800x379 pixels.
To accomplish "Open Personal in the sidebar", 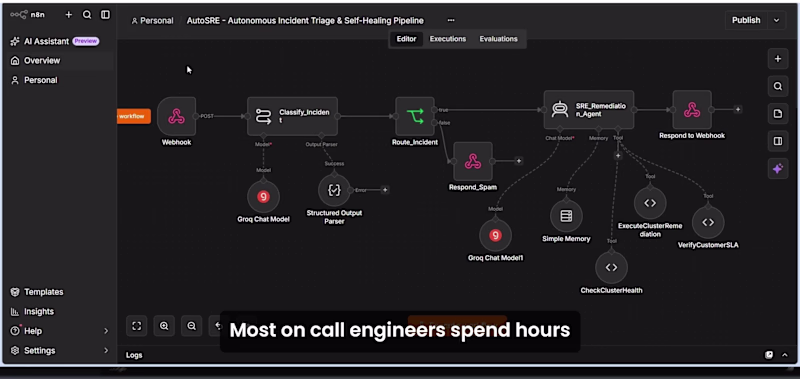I will pyautogui.click(x=35, y=80).
